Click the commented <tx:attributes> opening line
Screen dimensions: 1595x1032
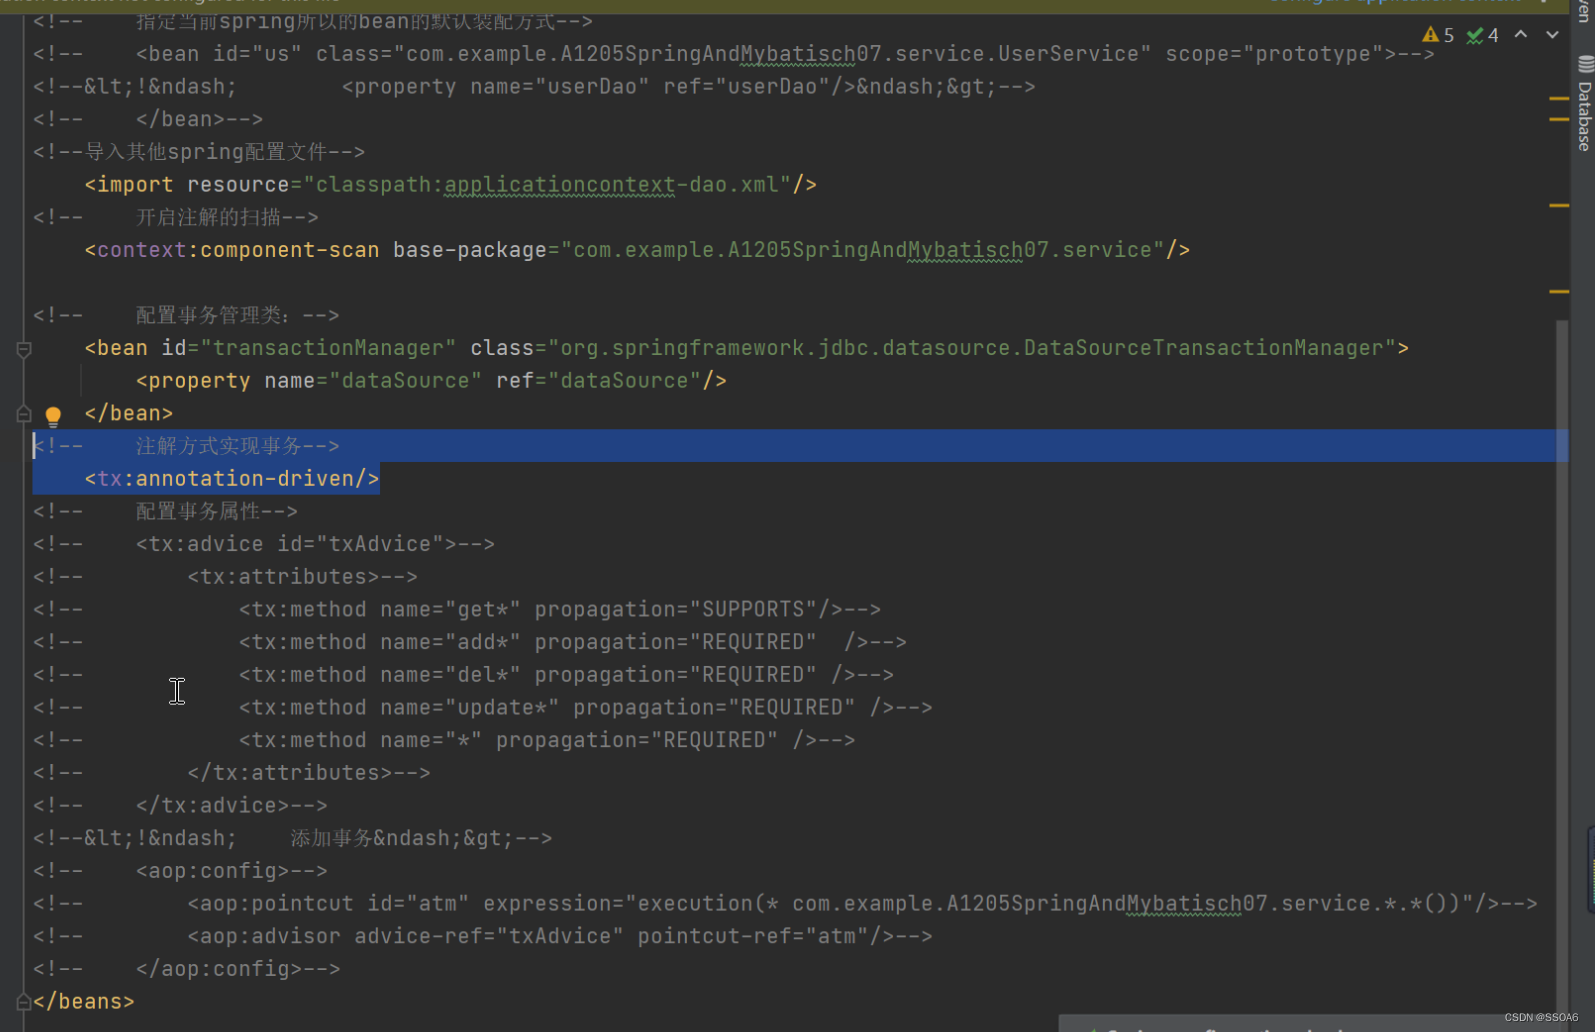225,577
